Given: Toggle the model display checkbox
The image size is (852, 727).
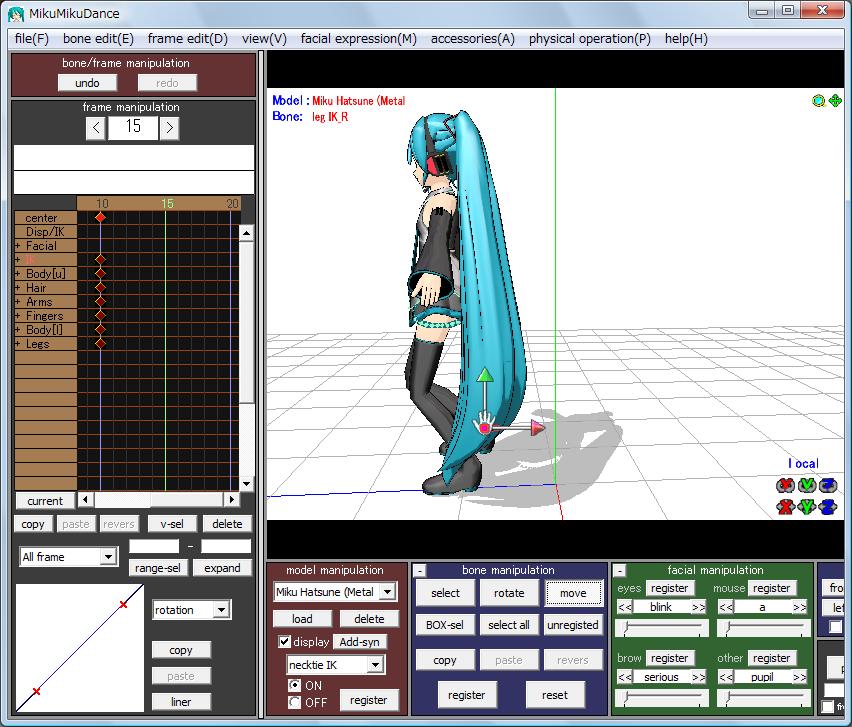Looking at the screenshot, I should 284,642.
